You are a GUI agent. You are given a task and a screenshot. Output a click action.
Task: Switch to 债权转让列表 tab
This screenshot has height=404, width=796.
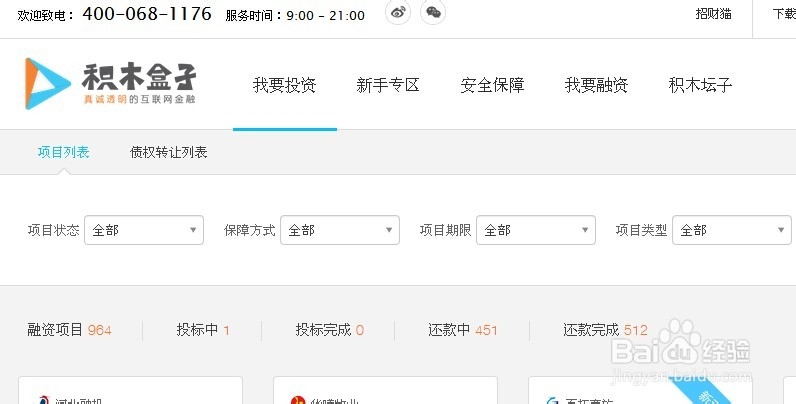coord(169,152)
